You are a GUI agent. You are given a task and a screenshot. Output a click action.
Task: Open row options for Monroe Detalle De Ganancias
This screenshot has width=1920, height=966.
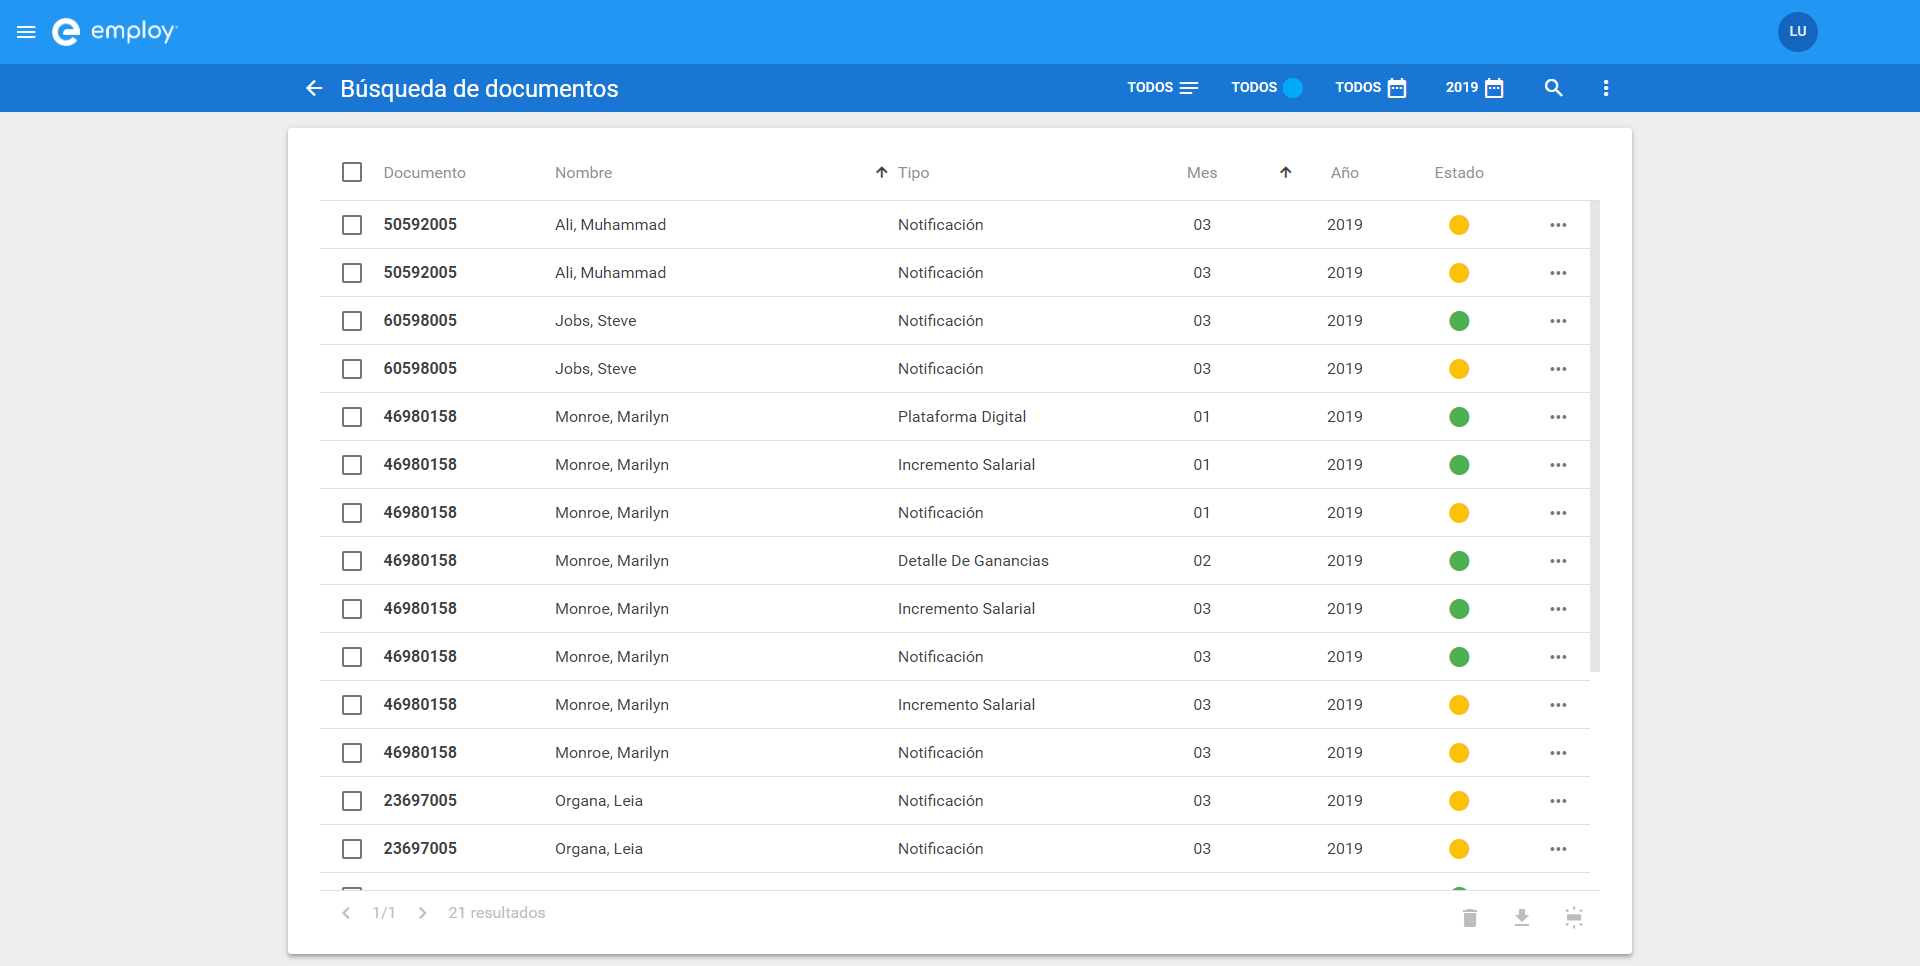pyautogui.click(x=1558, y=561)
